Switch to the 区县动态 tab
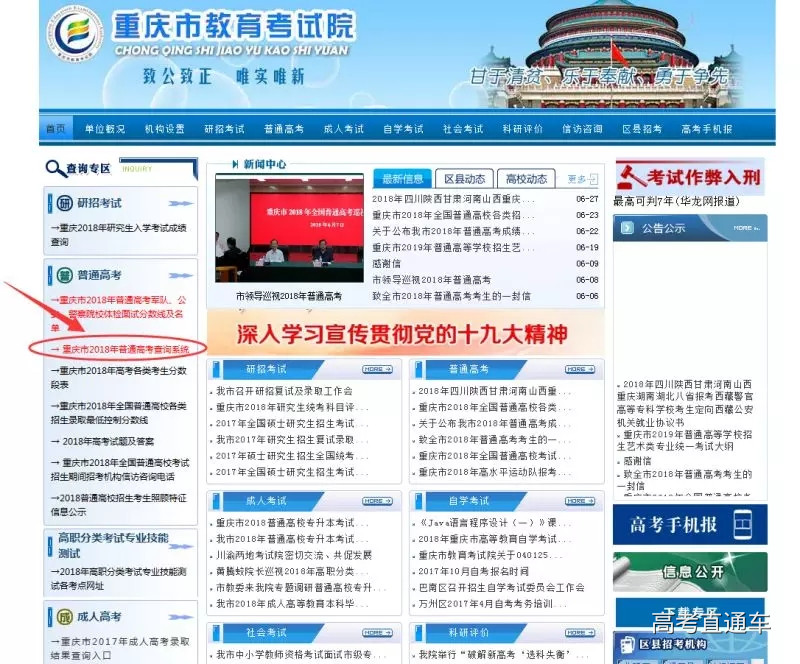800x664 pixels. click(x=465, y=179)
